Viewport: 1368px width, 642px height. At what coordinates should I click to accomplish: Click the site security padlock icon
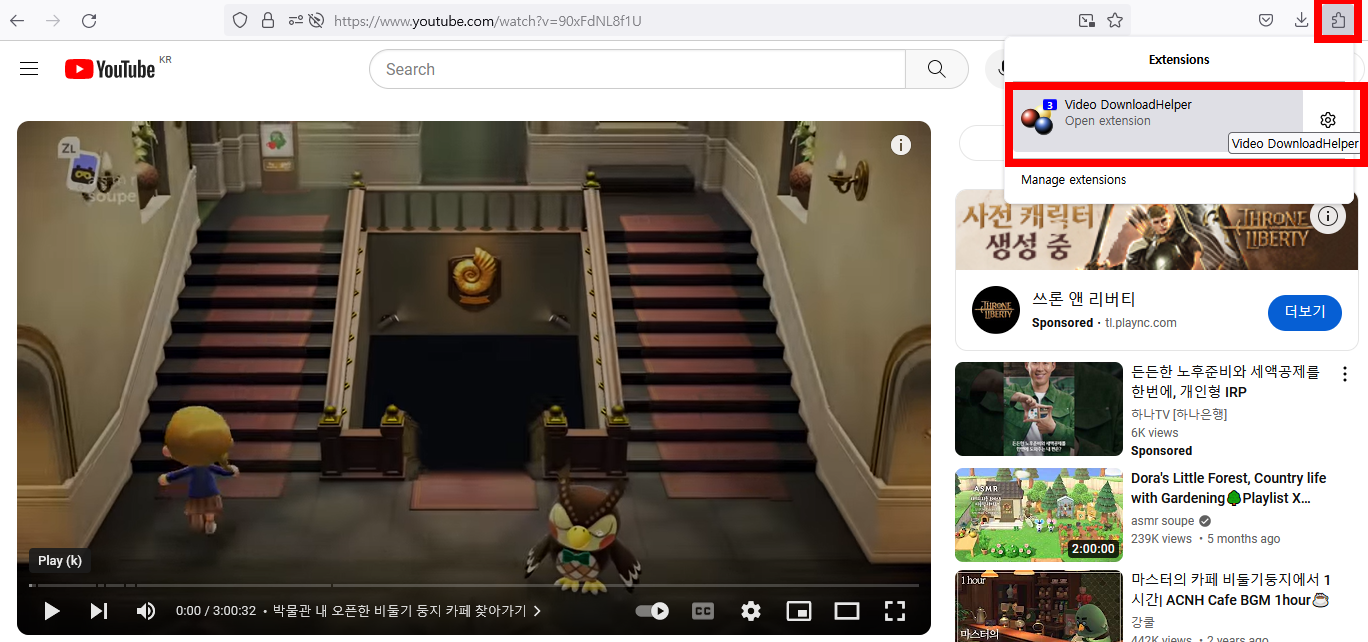[267, 20]
